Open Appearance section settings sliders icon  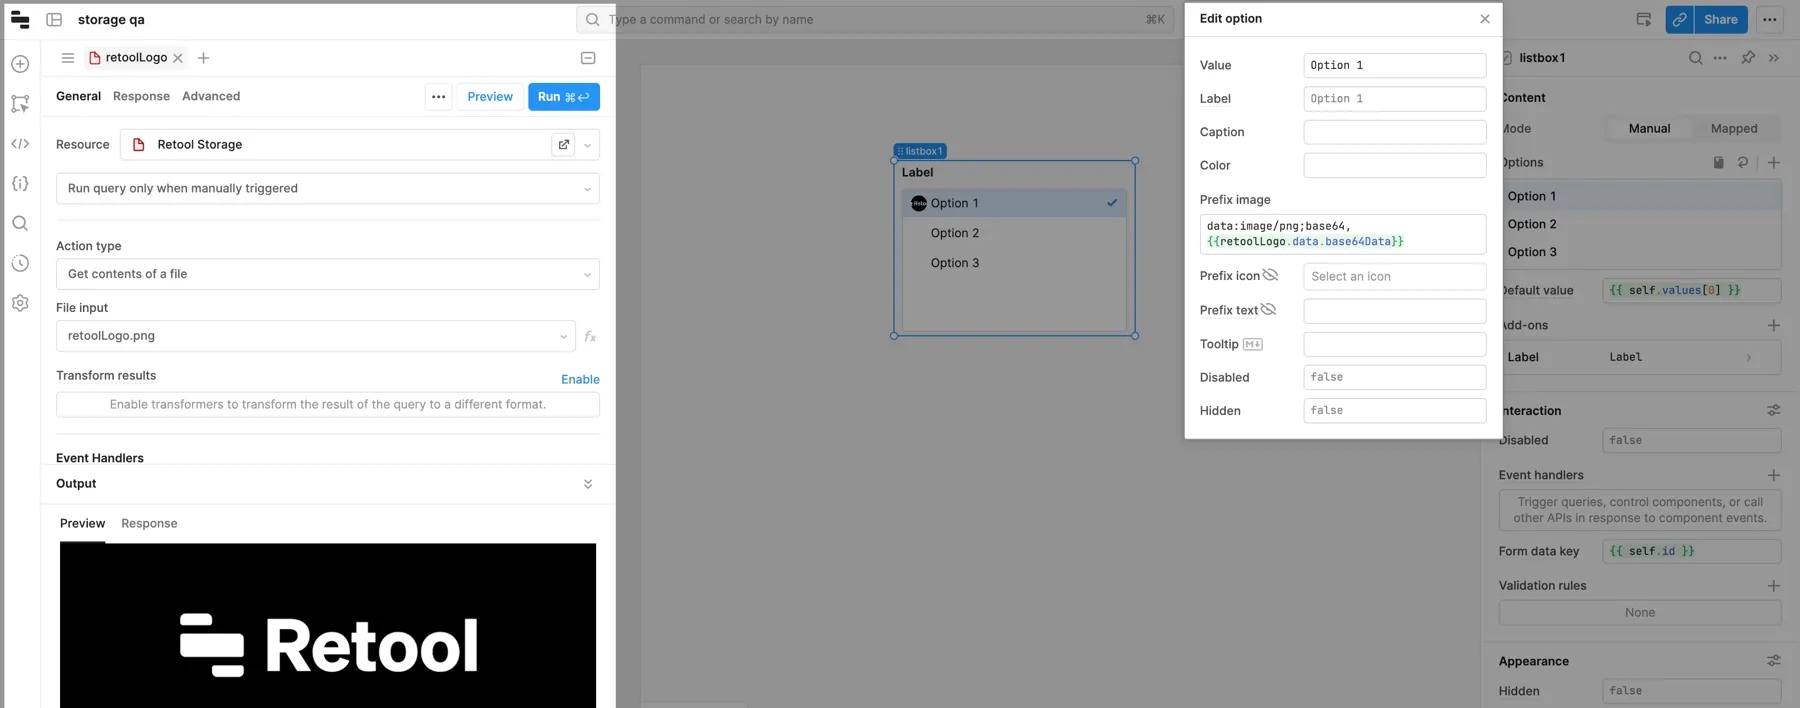pyautogui.click(x=1774, y=661)
